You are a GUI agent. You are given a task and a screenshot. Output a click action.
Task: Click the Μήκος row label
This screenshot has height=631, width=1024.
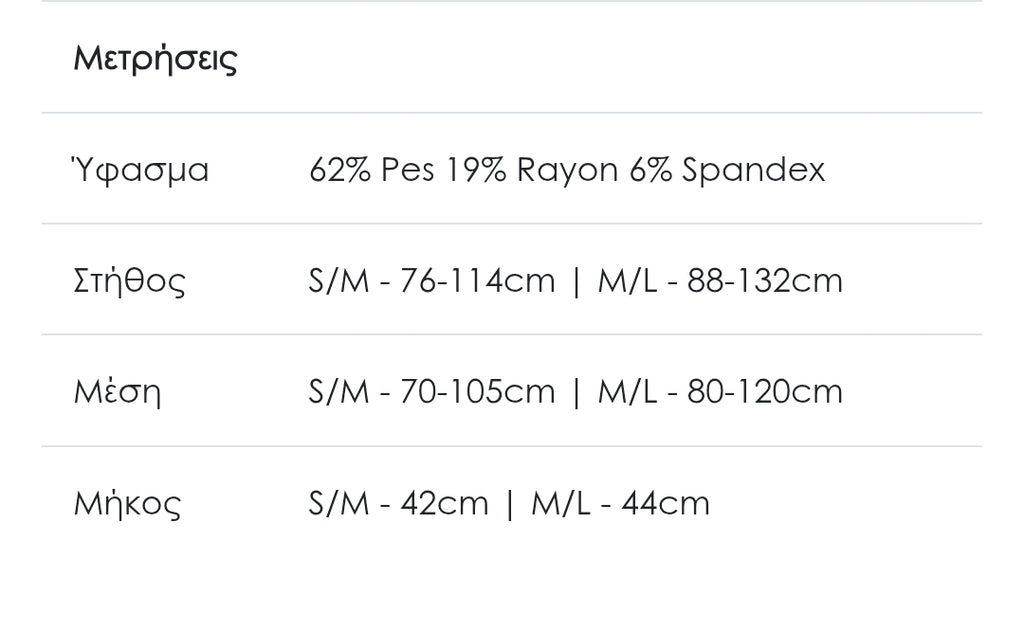click(x=127, y=502)
